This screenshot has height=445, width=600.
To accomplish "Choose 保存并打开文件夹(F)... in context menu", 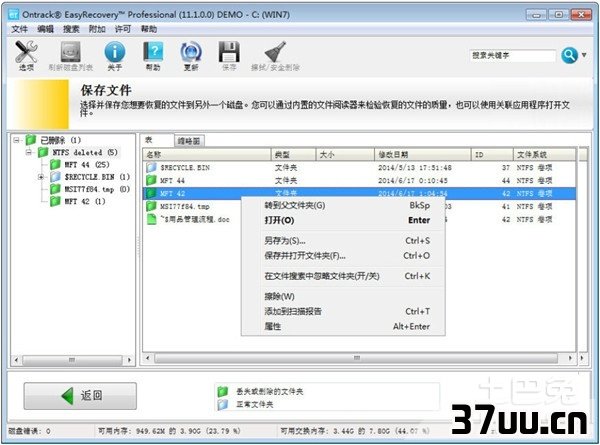I will [x=343, y=256].
